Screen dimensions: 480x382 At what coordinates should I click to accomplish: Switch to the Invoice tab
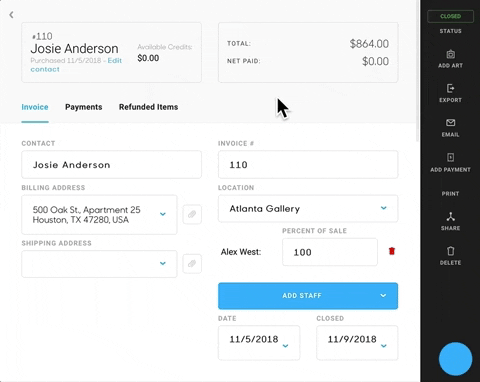pos(35,107)
